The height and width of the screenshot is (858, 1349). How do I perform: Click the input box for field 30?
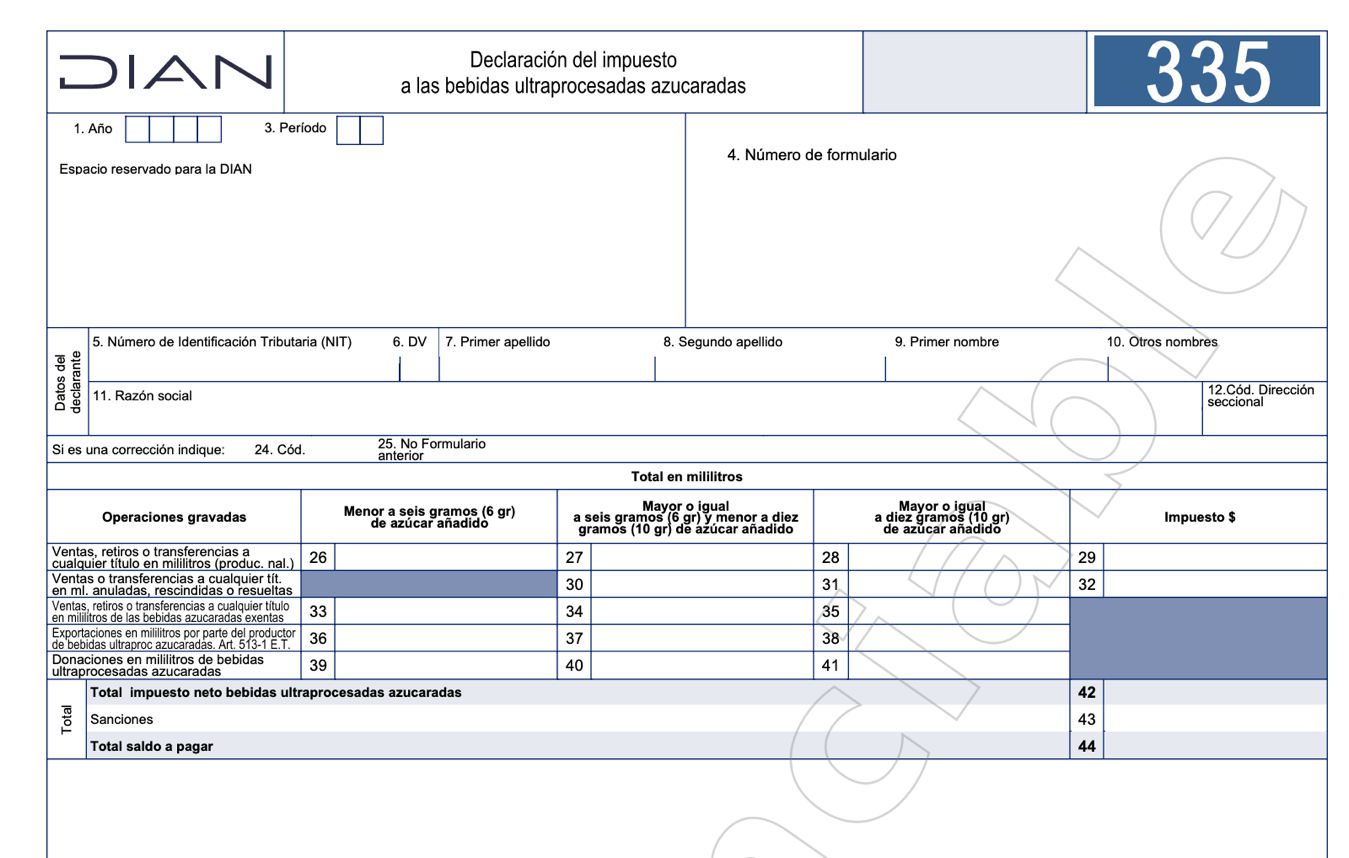pos(702,585)
